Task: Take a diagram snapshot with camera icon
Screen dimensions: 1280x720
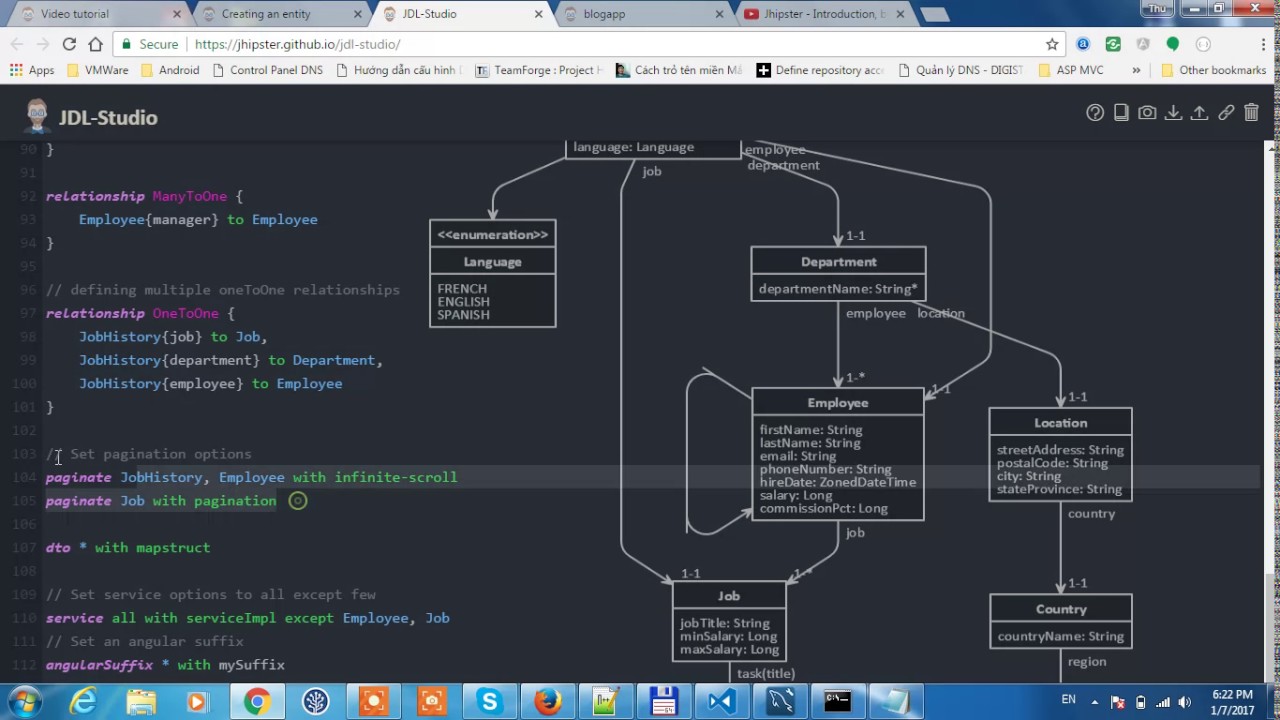Action: pos(1147,113)
